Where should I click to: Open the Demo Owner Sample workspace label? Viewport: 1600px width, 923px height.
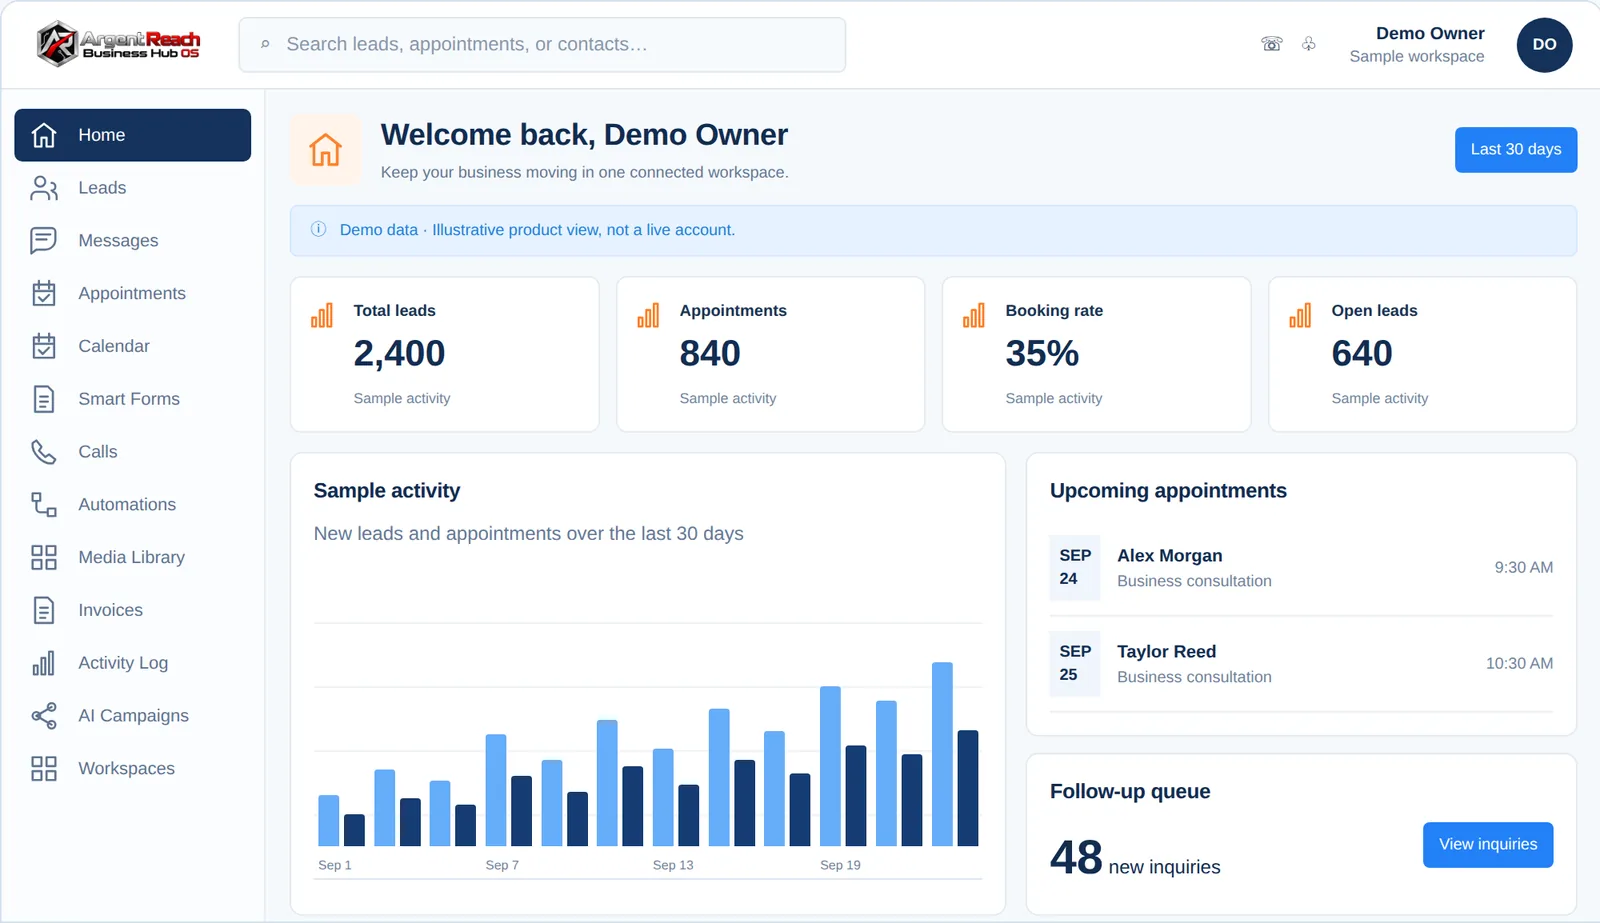[x=1417, y=45]
